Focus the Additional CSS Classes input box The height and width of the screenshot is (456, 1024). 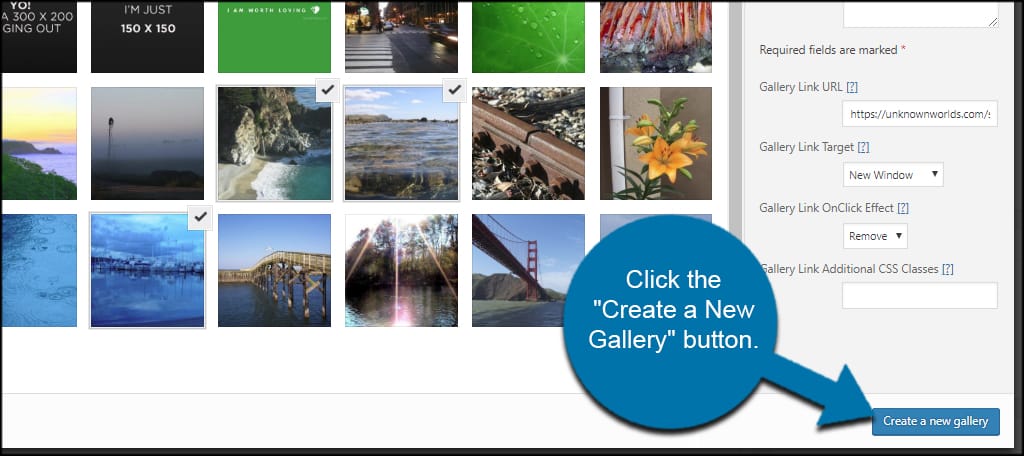920,295
